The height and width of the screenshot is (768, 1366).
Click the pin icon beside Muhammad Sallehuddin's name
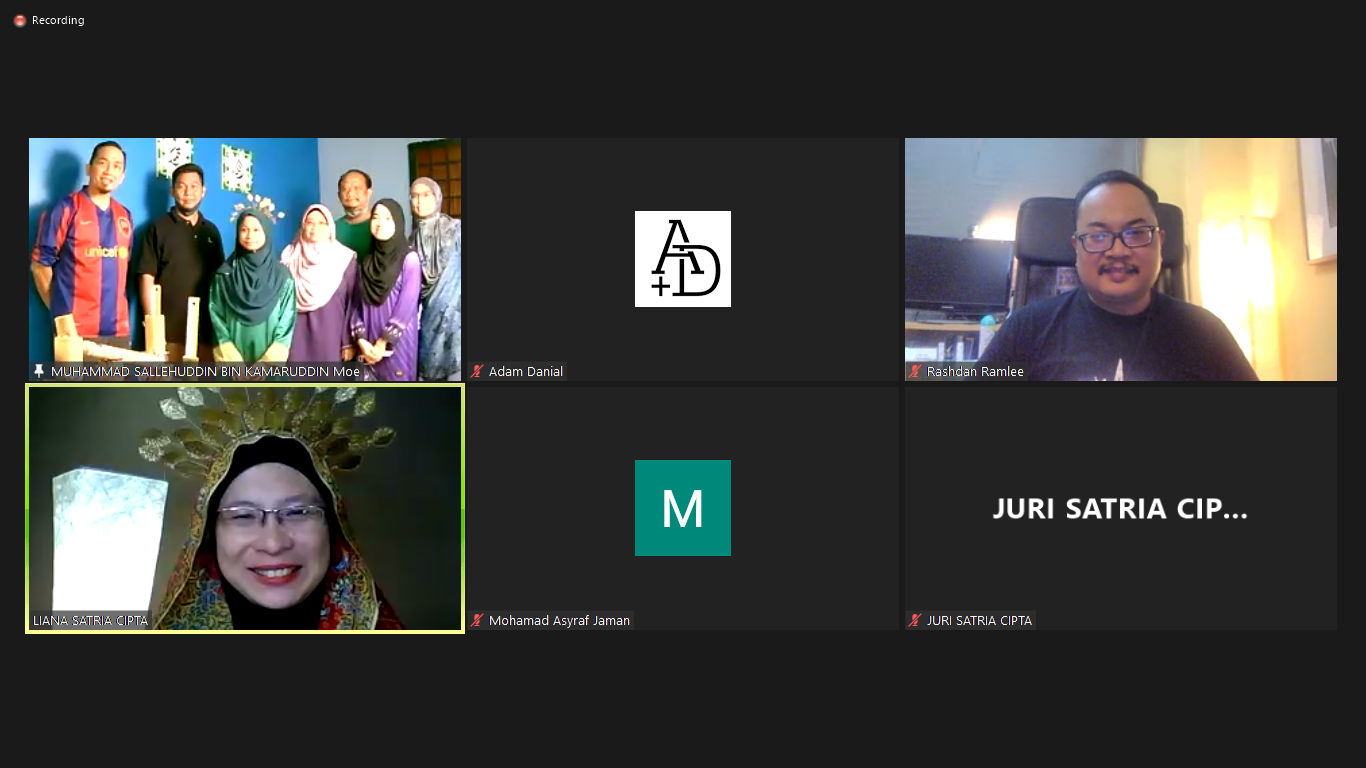[39, 371]
